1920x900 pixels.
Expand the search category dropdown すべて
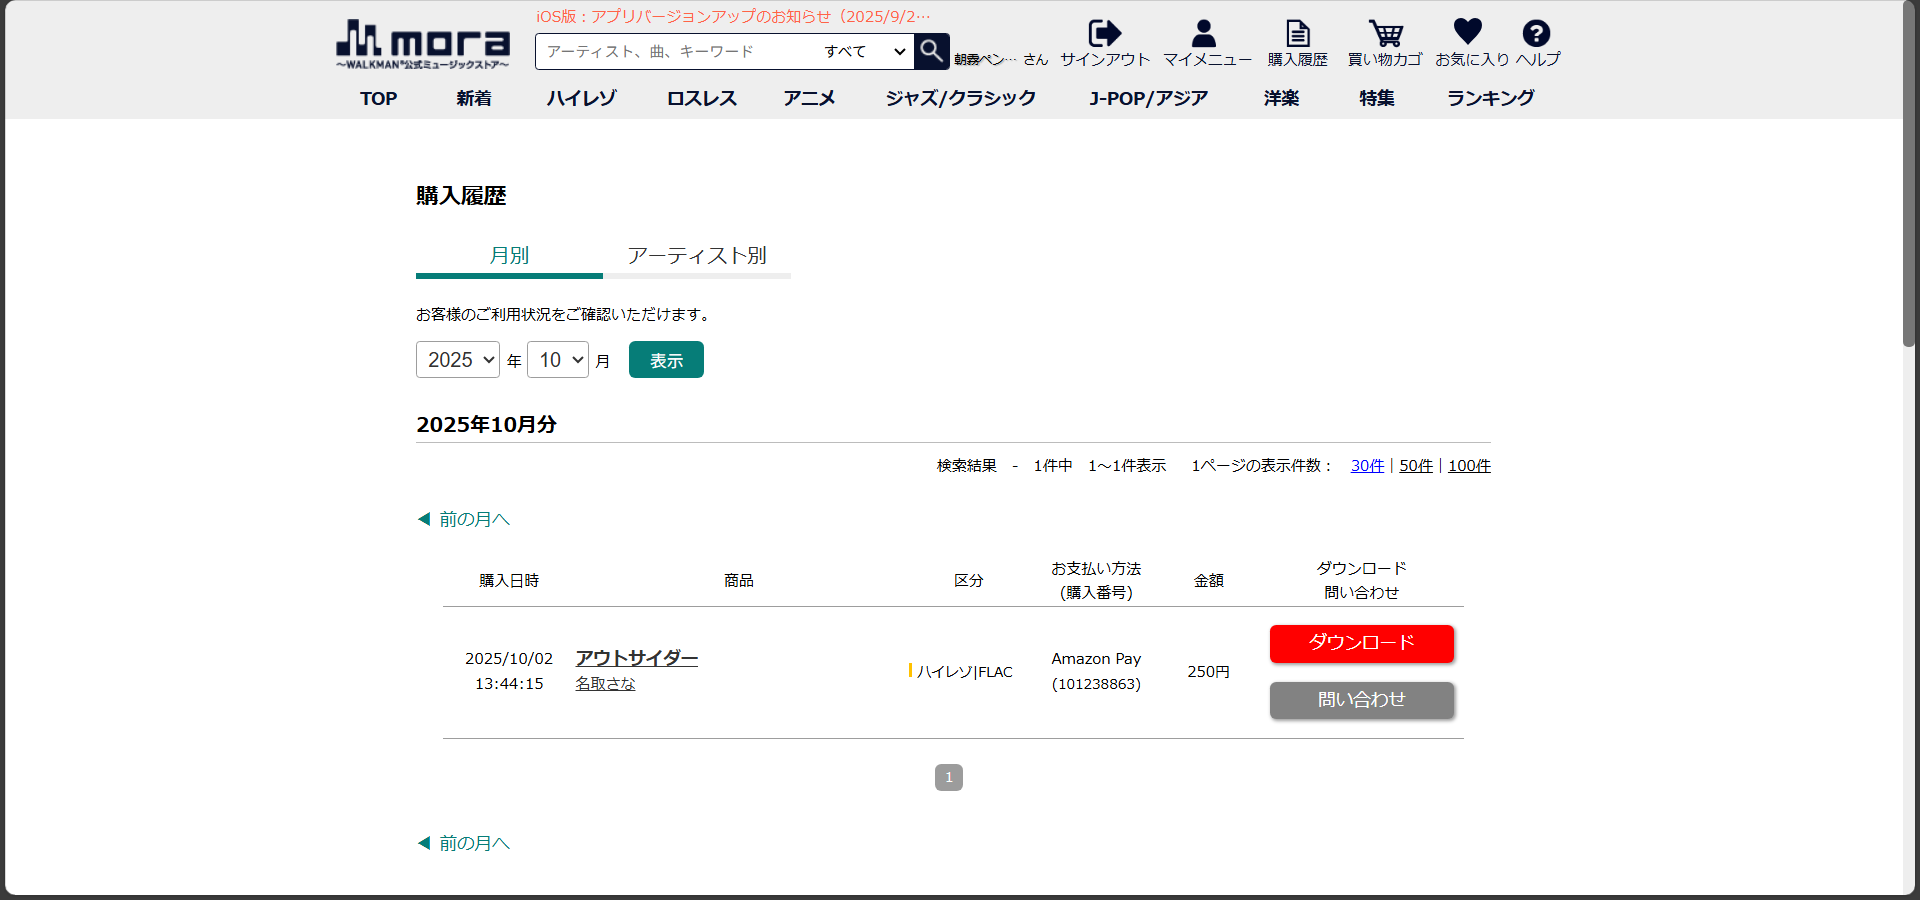click(864, 51)
